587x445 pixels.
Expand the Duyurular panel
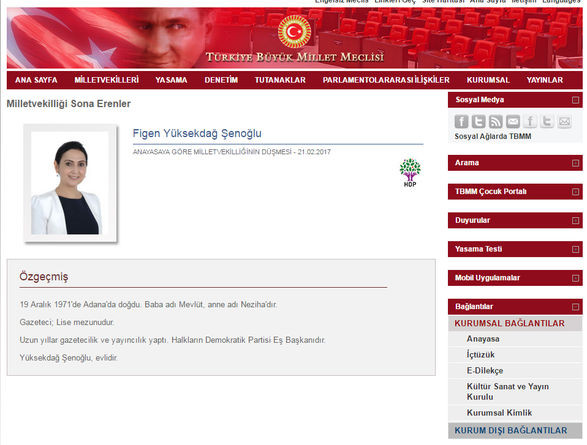[575, 220]
